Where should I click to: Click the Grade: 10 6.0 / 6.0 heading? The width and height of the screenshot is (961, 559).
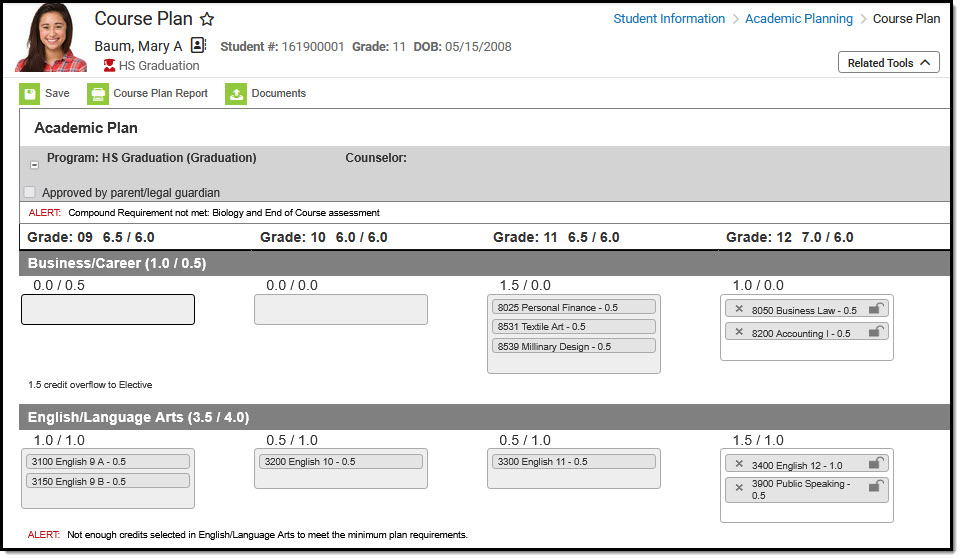324,237
